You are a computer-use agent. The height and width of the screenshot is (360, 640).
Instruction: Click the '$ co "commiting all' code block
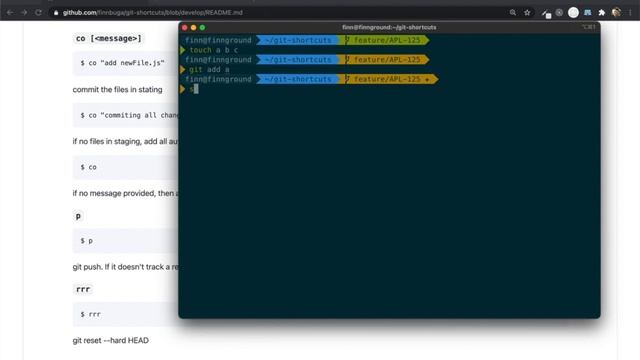click(x=126, y=115)
